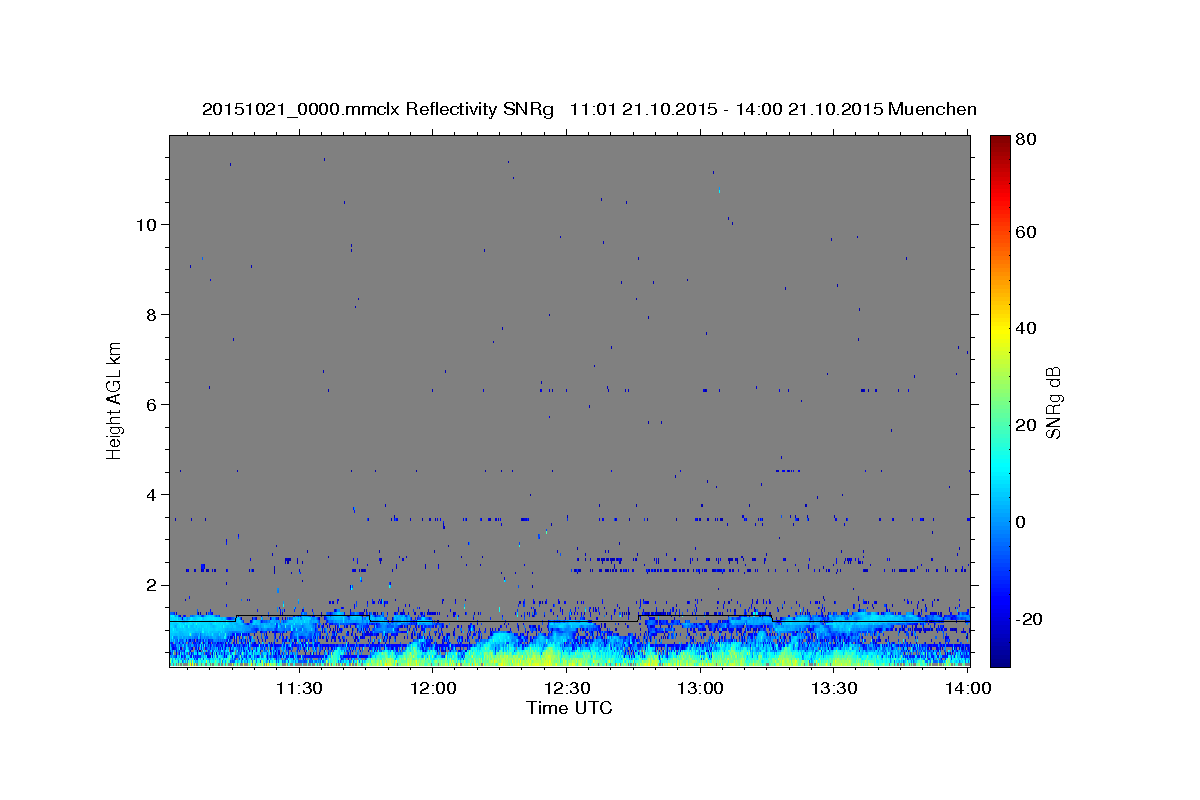The height and width of the screenshot is (800, 1200).
Task: Click the colorbar value -20
Action: 1031,619
